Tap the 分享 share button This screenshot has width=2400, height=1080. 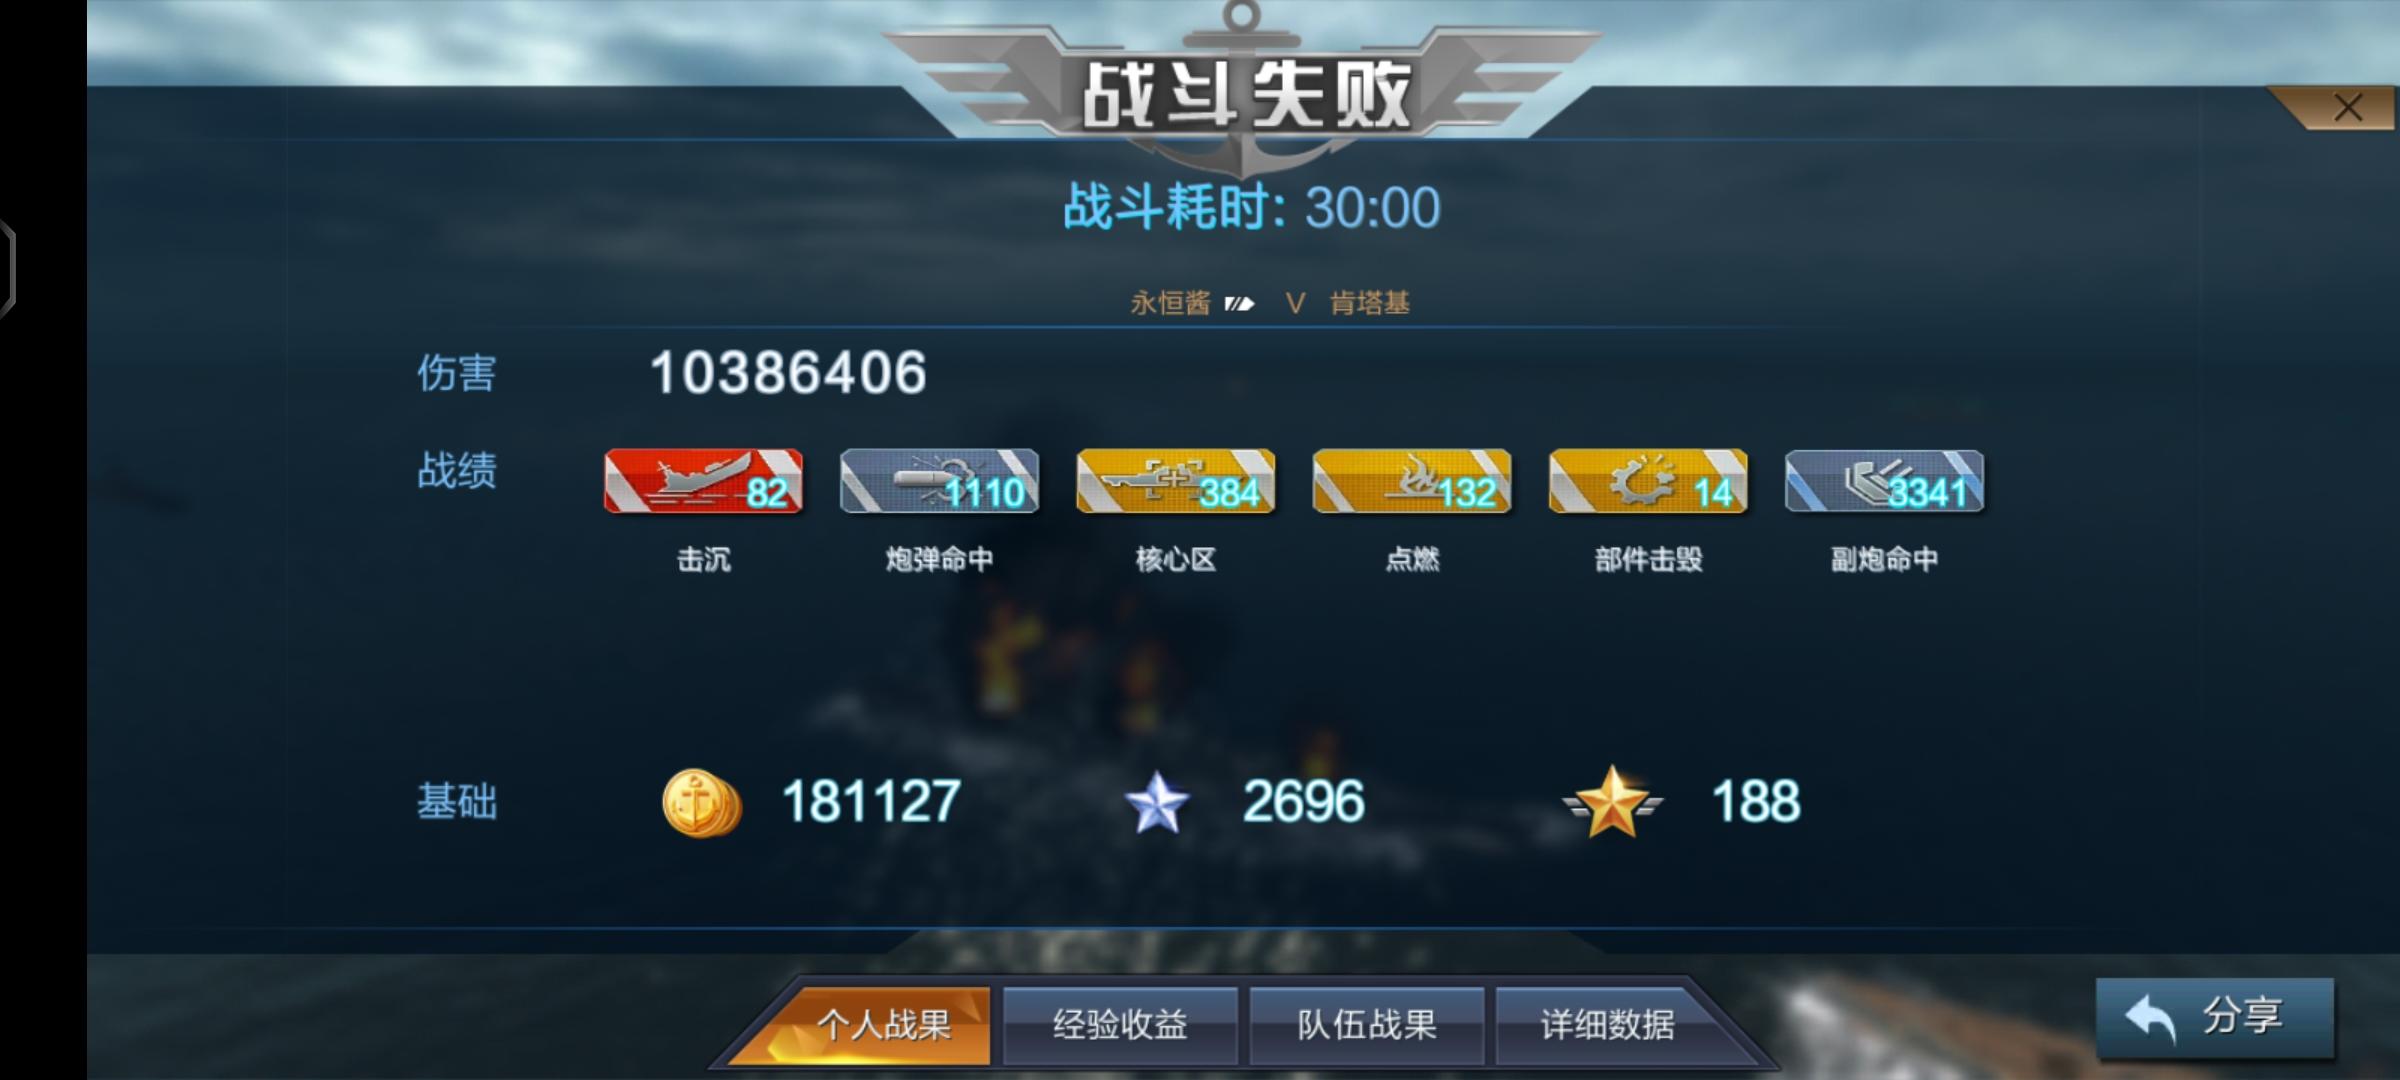tap(2215, 1018)
